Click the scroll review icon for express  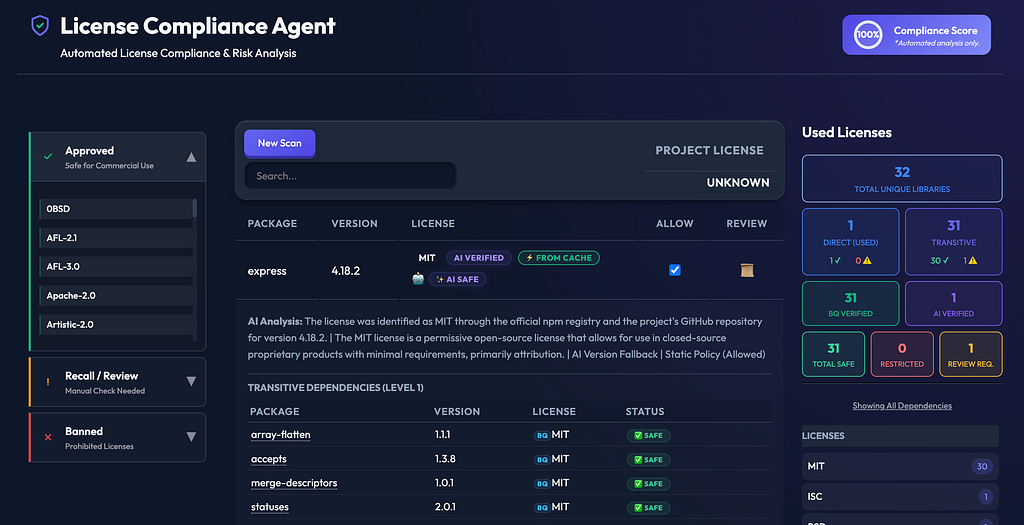point(747,270)
